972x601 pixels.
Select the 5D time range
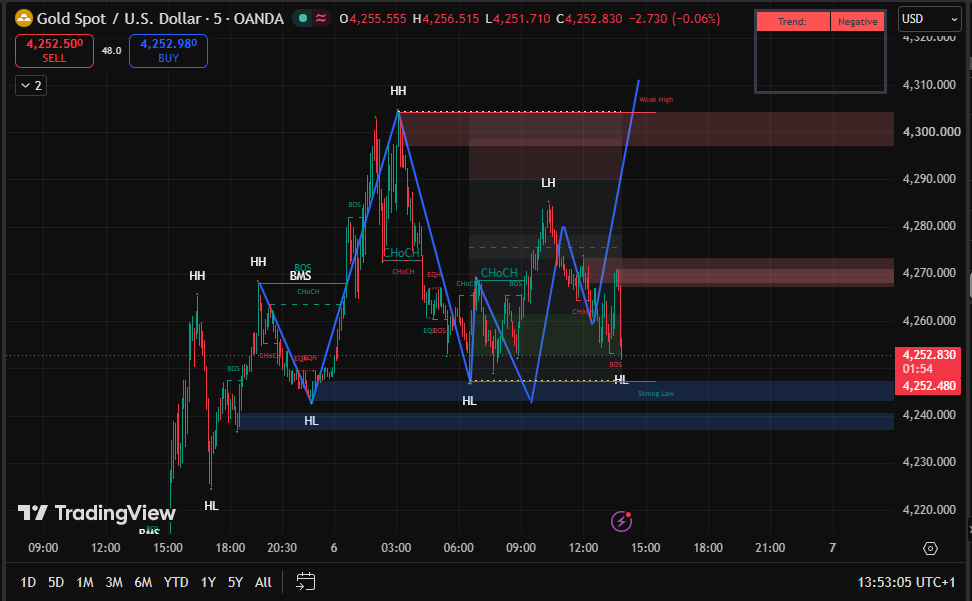coord(56,582)
